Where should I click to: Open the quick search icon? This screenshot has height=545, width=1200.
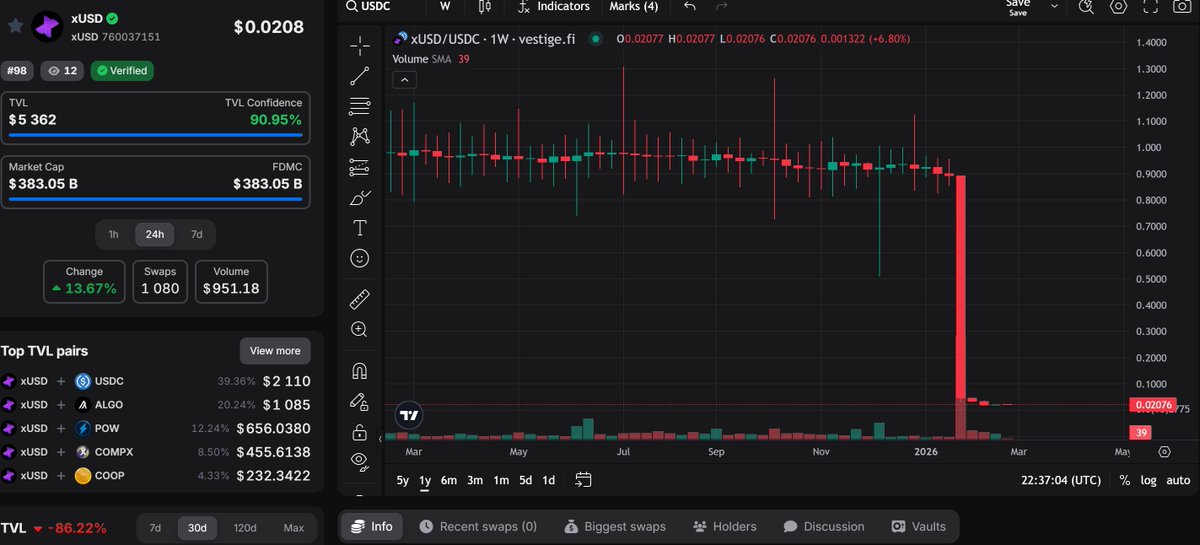[1087, 6]
